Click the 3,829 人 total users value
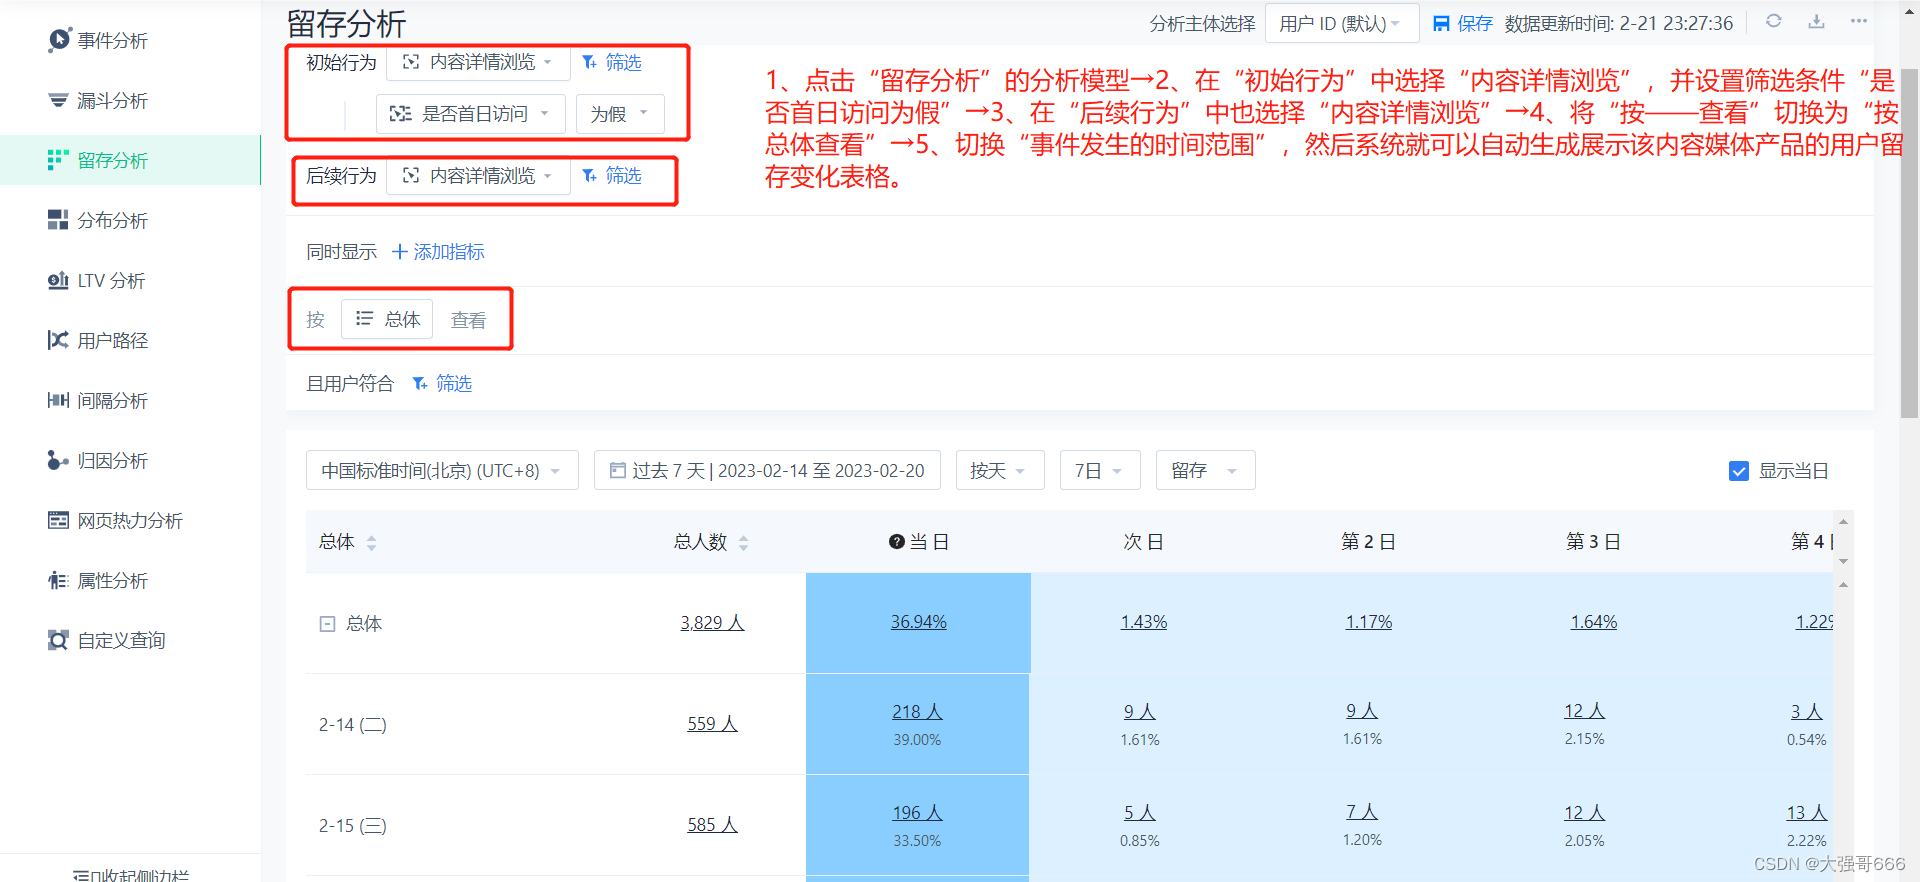The width and height of the screenshot is (1920, 882). point(712,623)
